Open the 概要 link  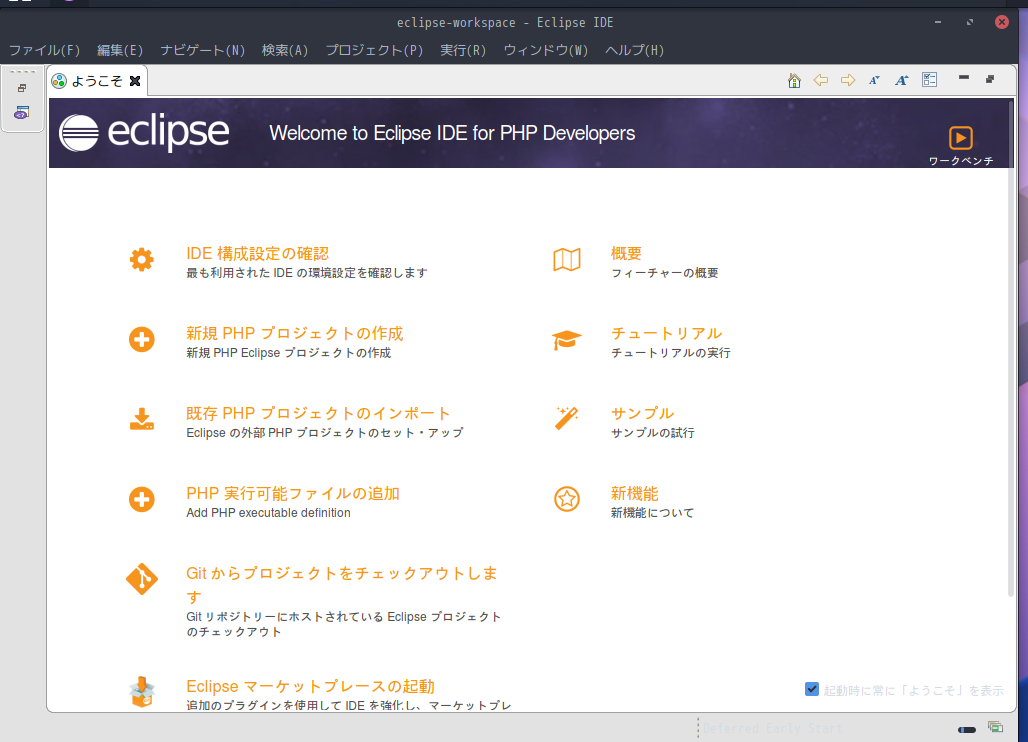(626, 254)
